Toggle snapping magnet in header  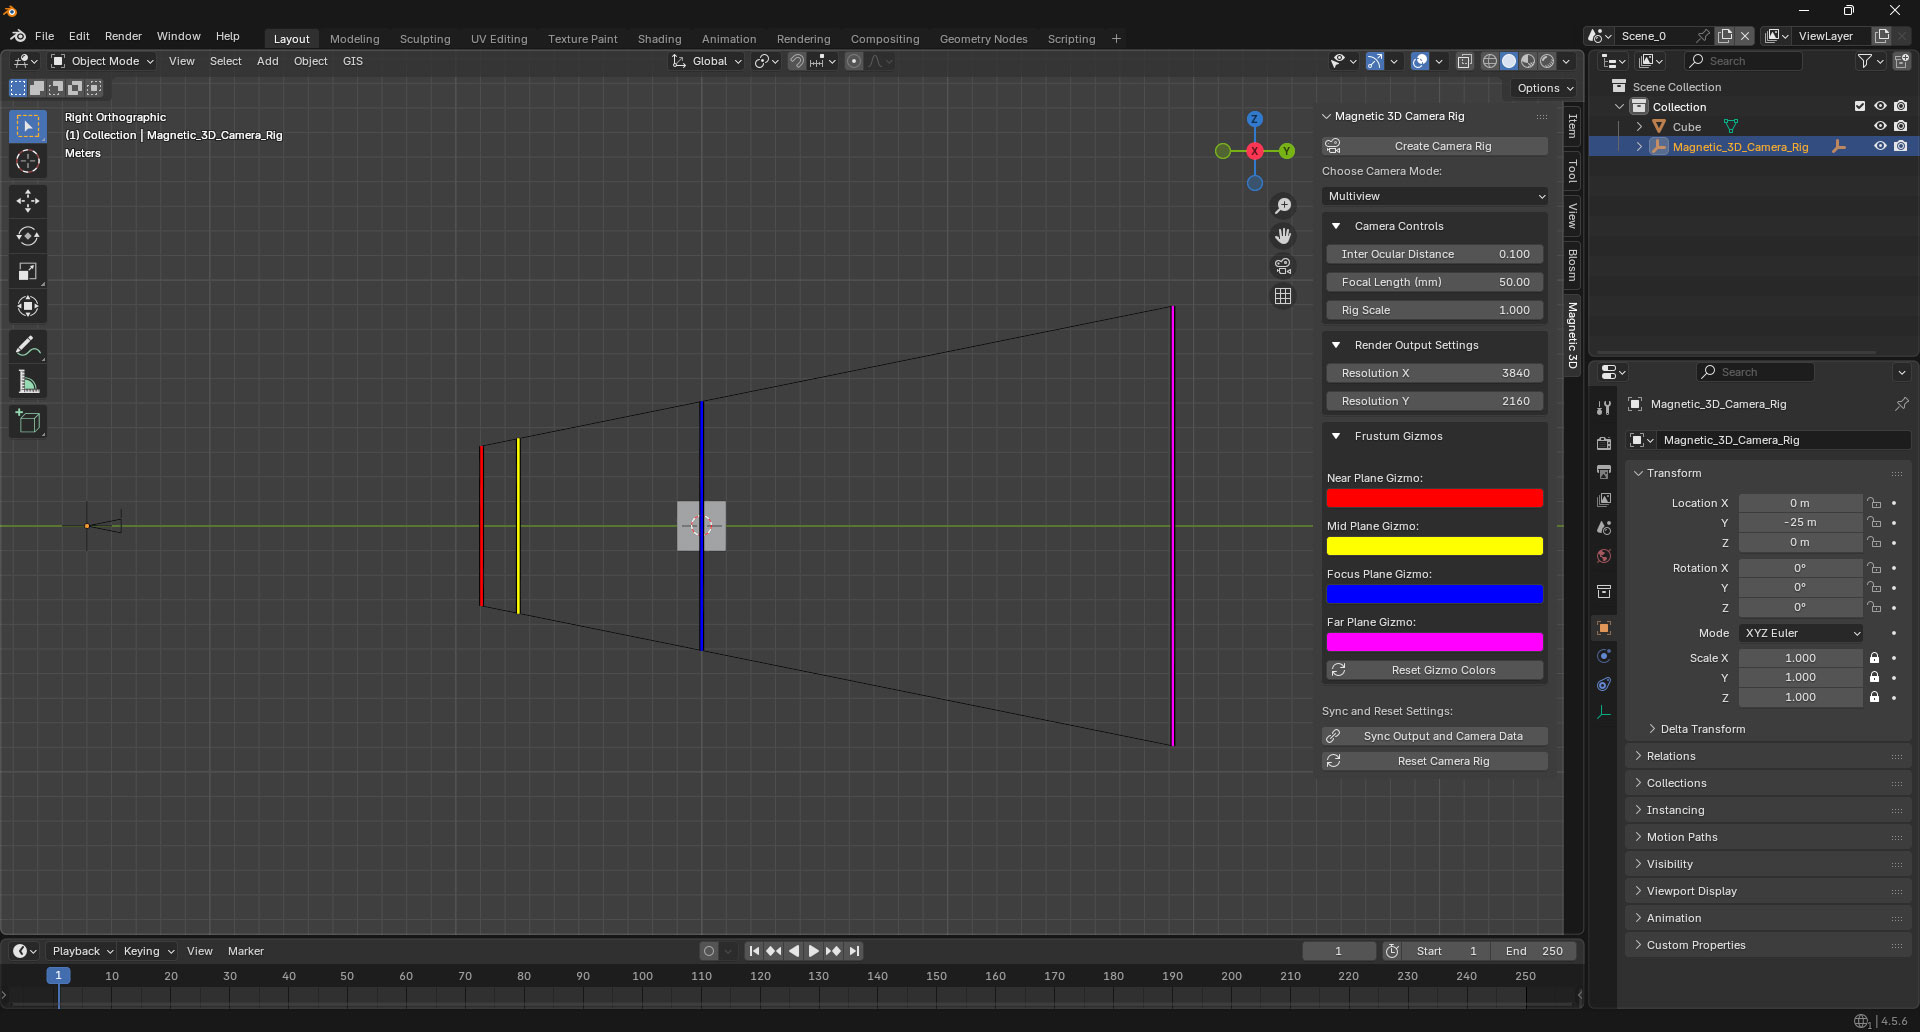pyautogui.click(x=796, y=61)
